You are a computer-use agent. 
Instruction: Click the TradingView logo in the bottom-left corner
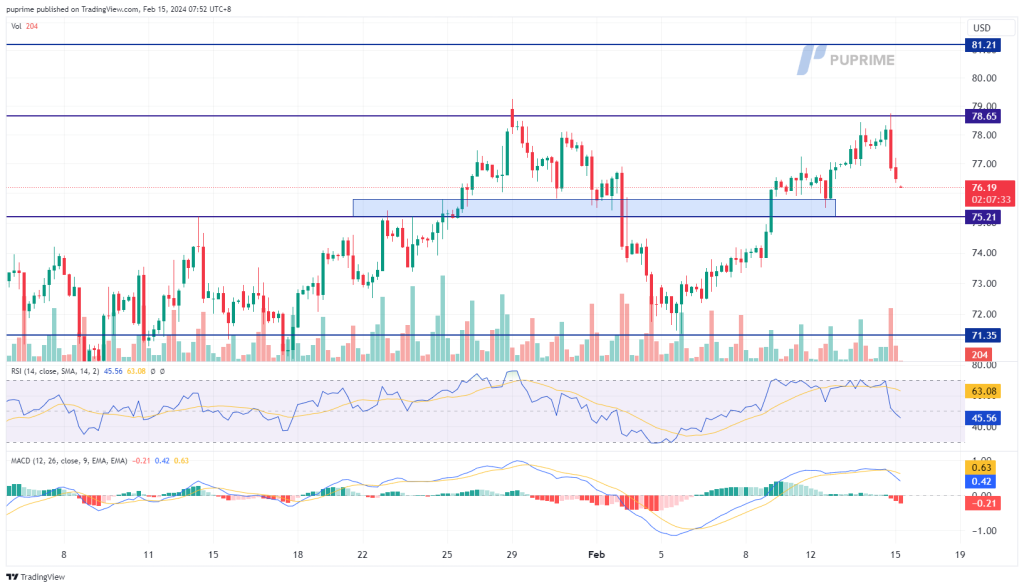[38, 577]
